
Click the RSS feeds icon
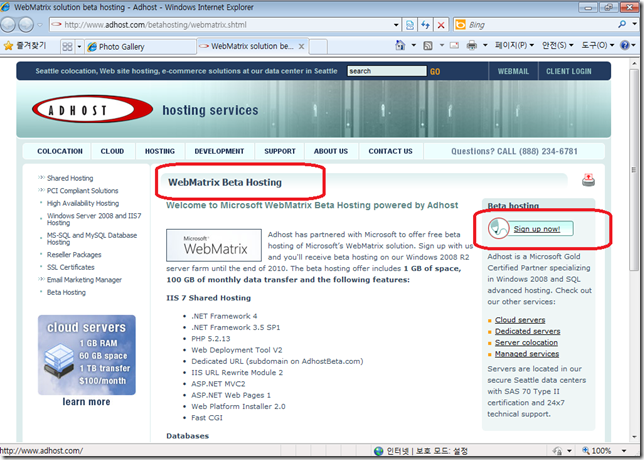(x=428, y=46)
